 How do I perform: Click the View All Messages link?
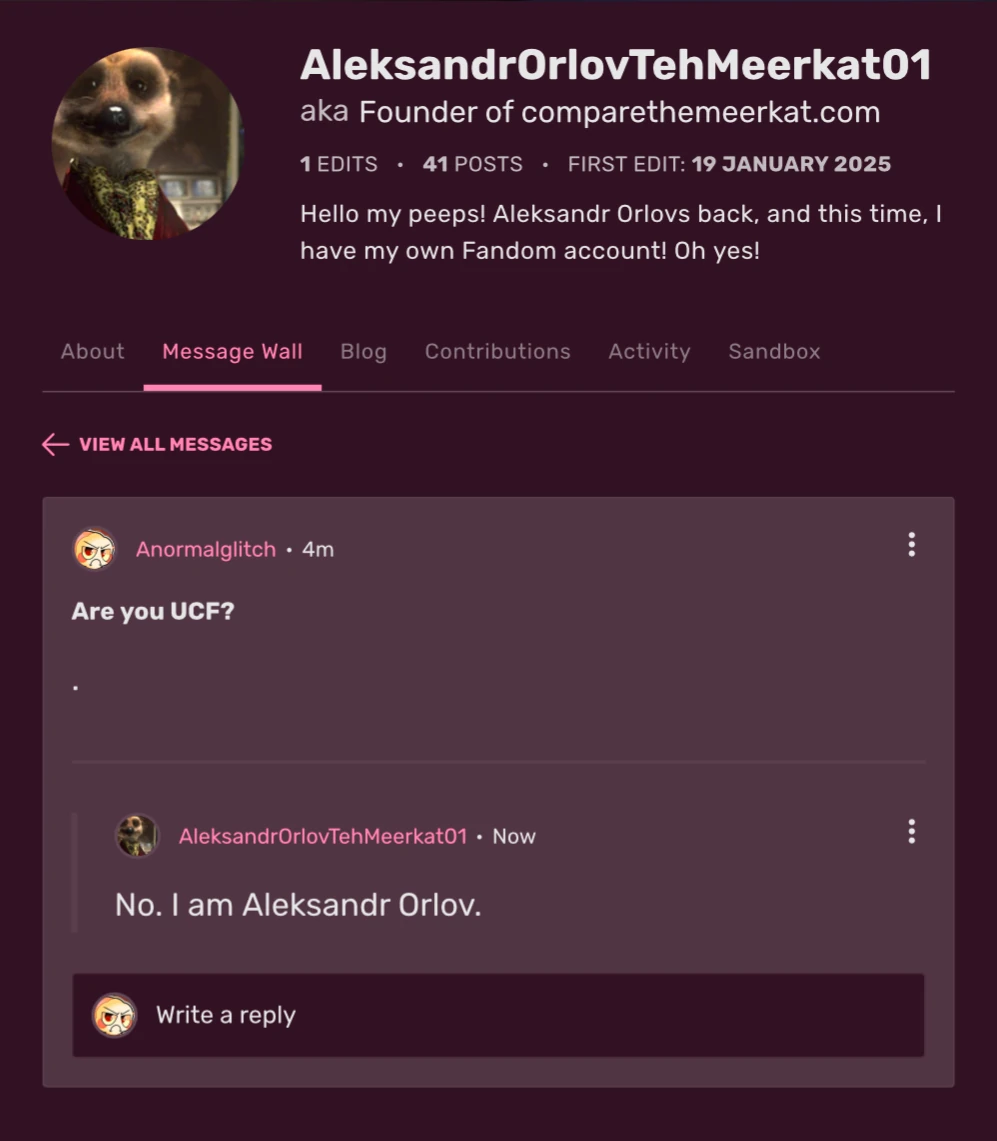(x=175, y=444)
